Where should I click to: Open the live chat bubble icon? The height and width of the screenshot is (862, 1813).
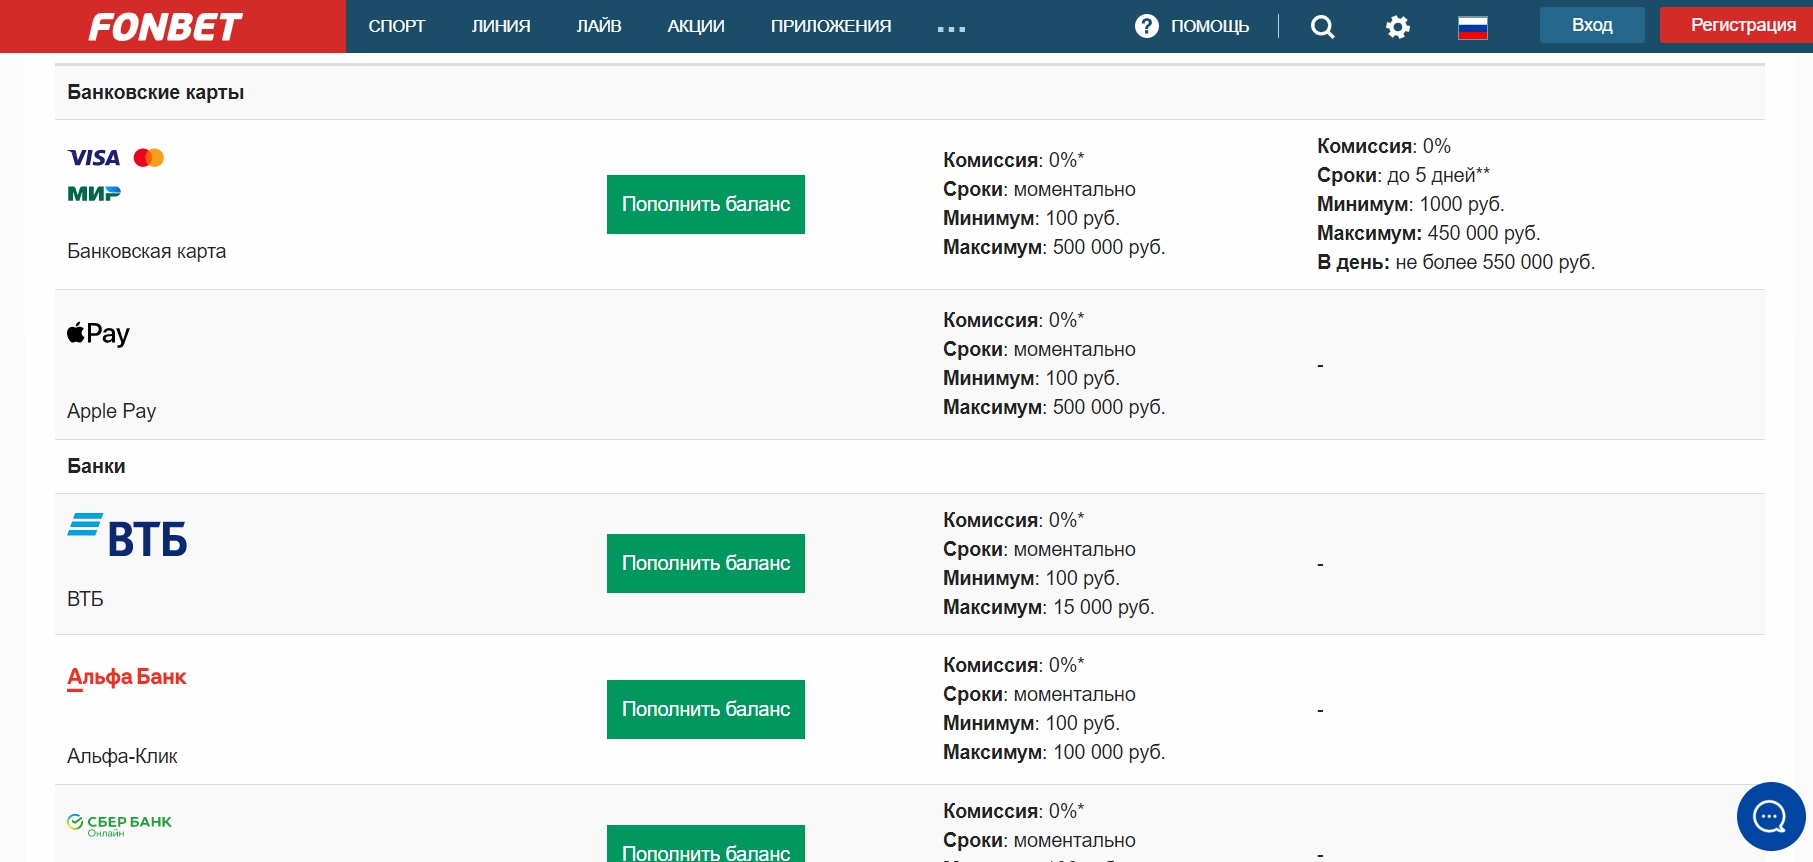coord(1770,816)
